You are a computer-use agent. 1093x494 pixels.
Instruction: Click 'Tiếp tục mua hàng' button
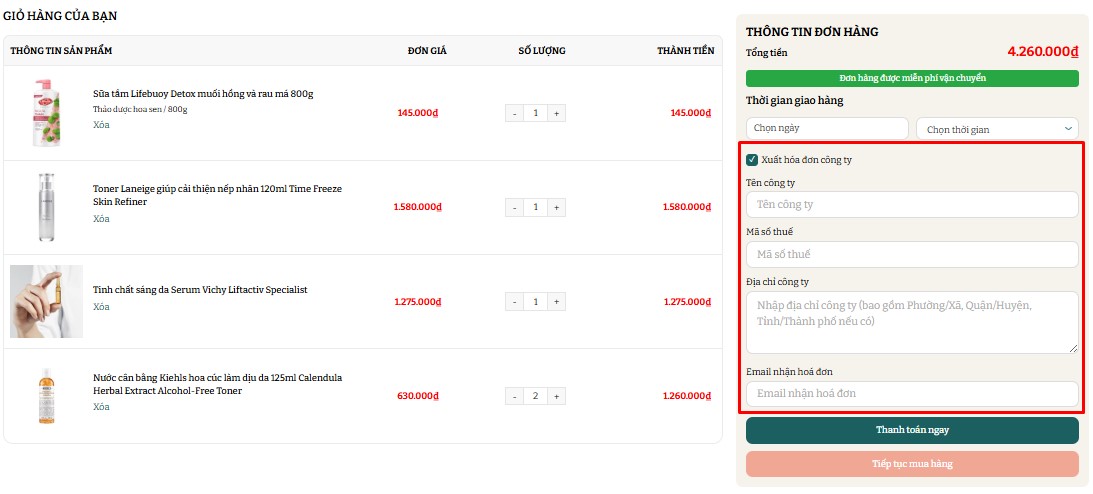(x=912, y=464)
